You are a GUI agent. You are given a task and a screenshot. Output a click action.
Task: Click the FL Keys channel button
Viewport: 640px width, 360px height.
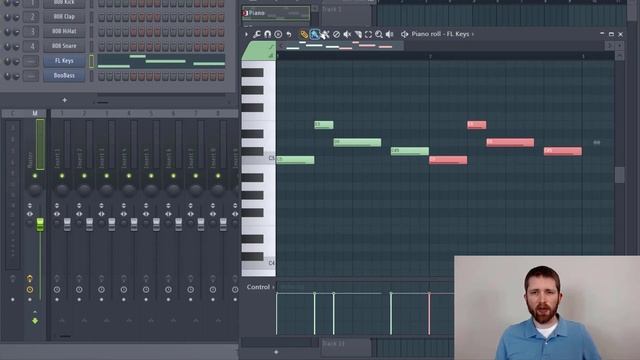64,61
